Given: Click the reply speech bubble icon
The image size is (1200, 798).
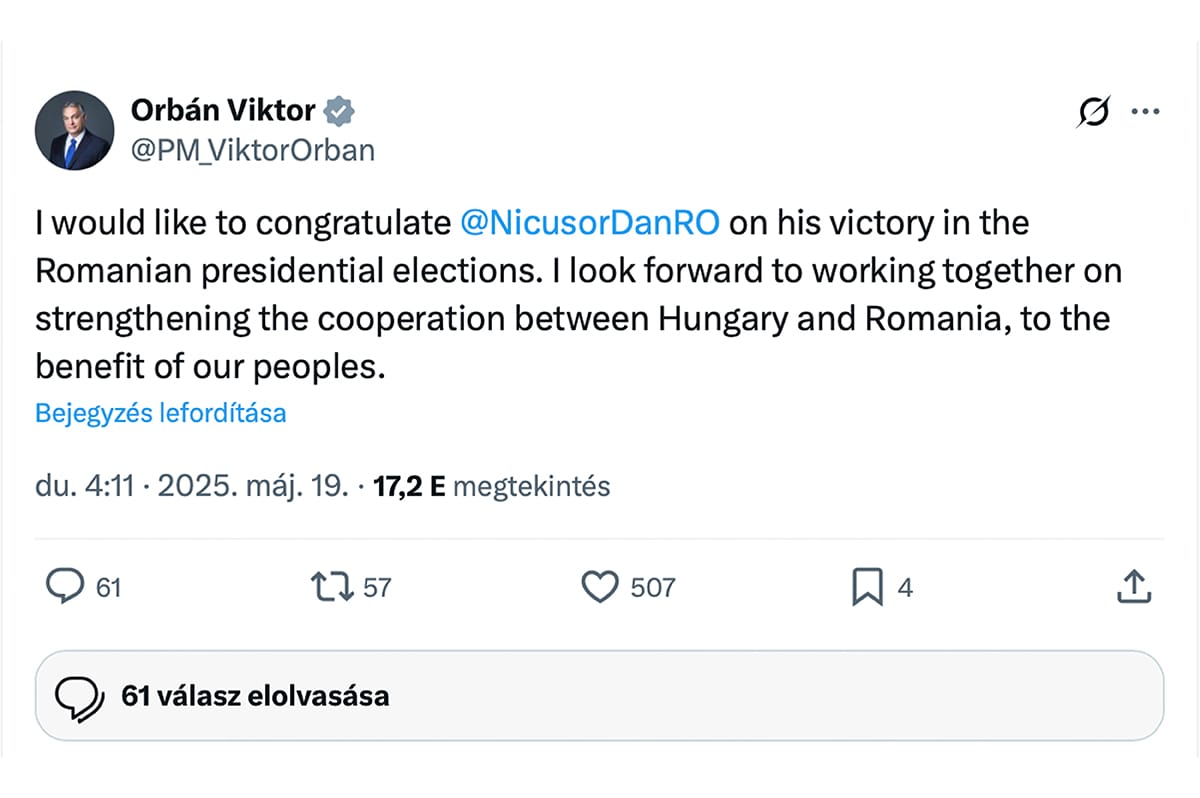Looking at the screenshot, I should [65, 587].
